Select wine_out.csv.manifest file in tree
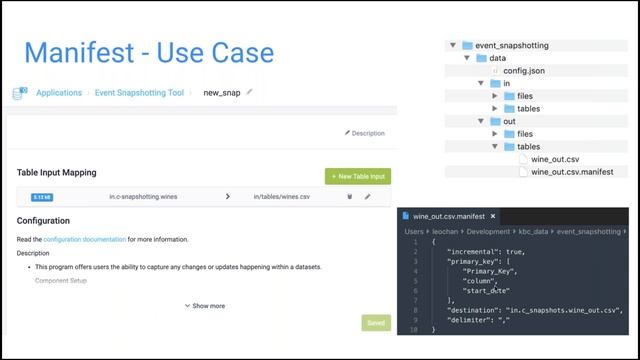640x360 pixels. tap(572, 172)
